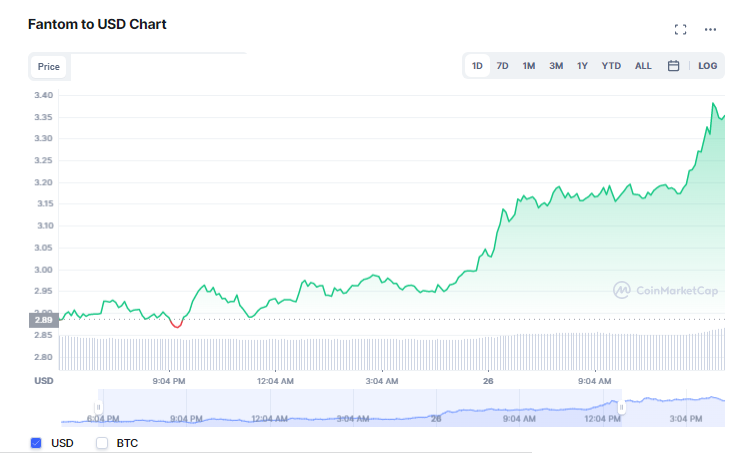Click the Fantom to USD Chart heading
This screenshot has width=743, height=459.
[x=97, y=24]
